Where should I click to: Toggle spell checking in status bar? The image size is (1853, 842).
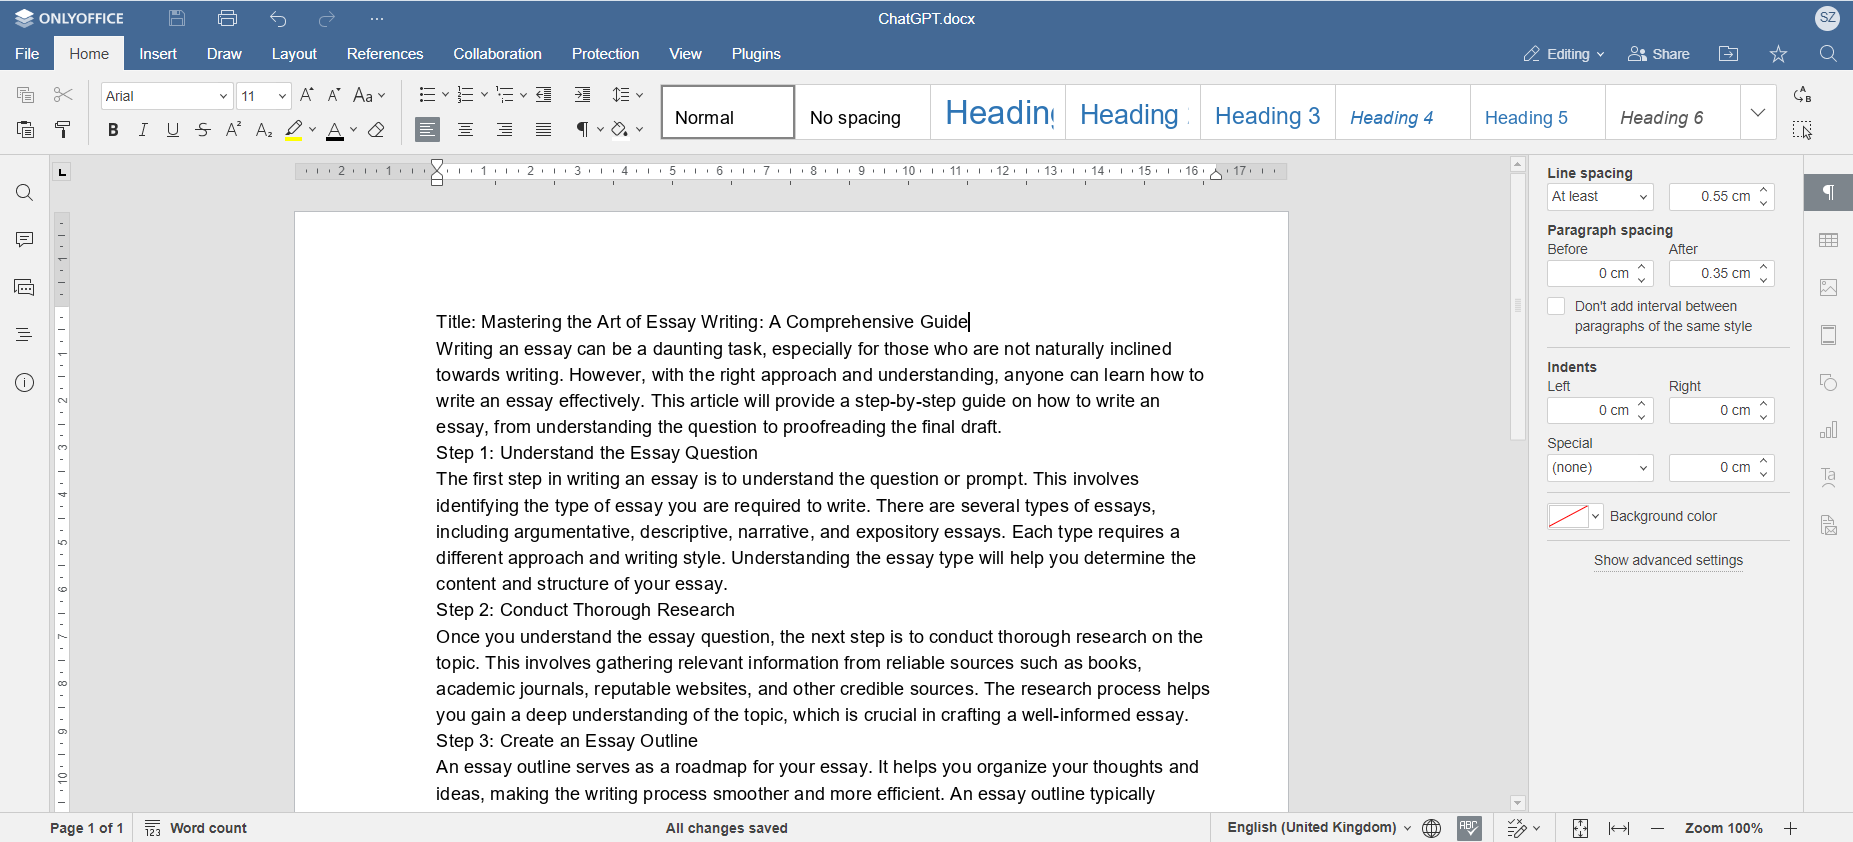click(1469, 828)
